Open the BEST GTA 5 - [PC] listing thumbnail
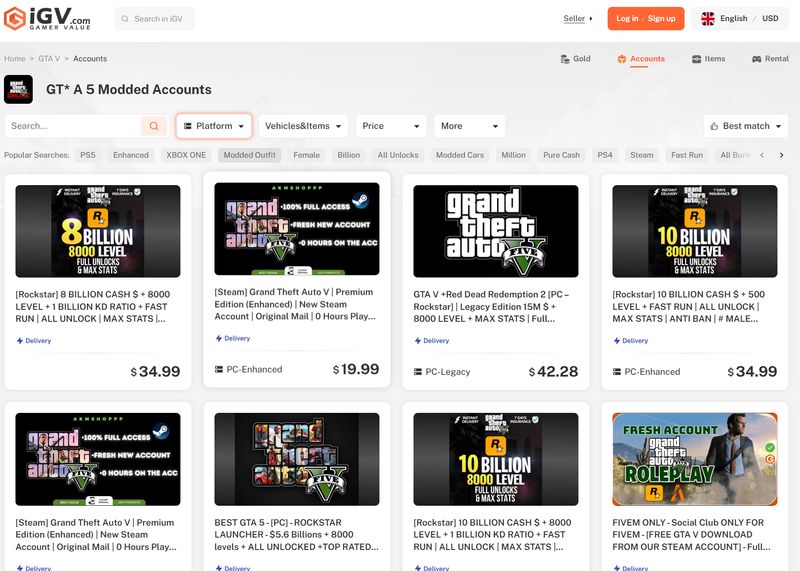The width and height of the screenshot is (800, 571). click(297, 459)
